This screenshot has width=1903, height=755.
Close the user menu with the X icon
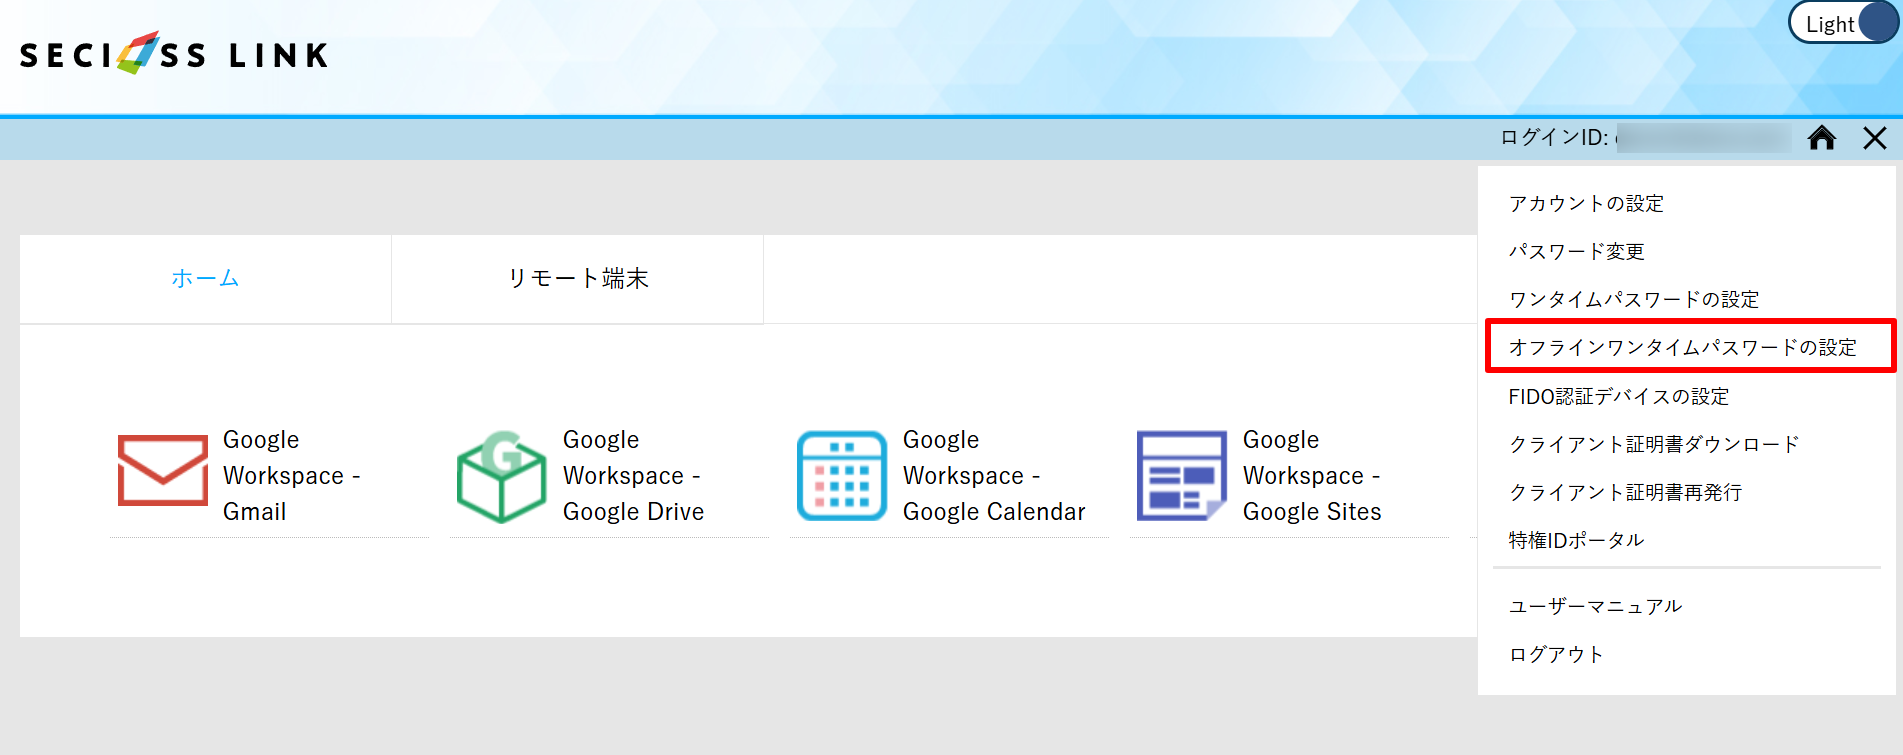coord(1875,138)
